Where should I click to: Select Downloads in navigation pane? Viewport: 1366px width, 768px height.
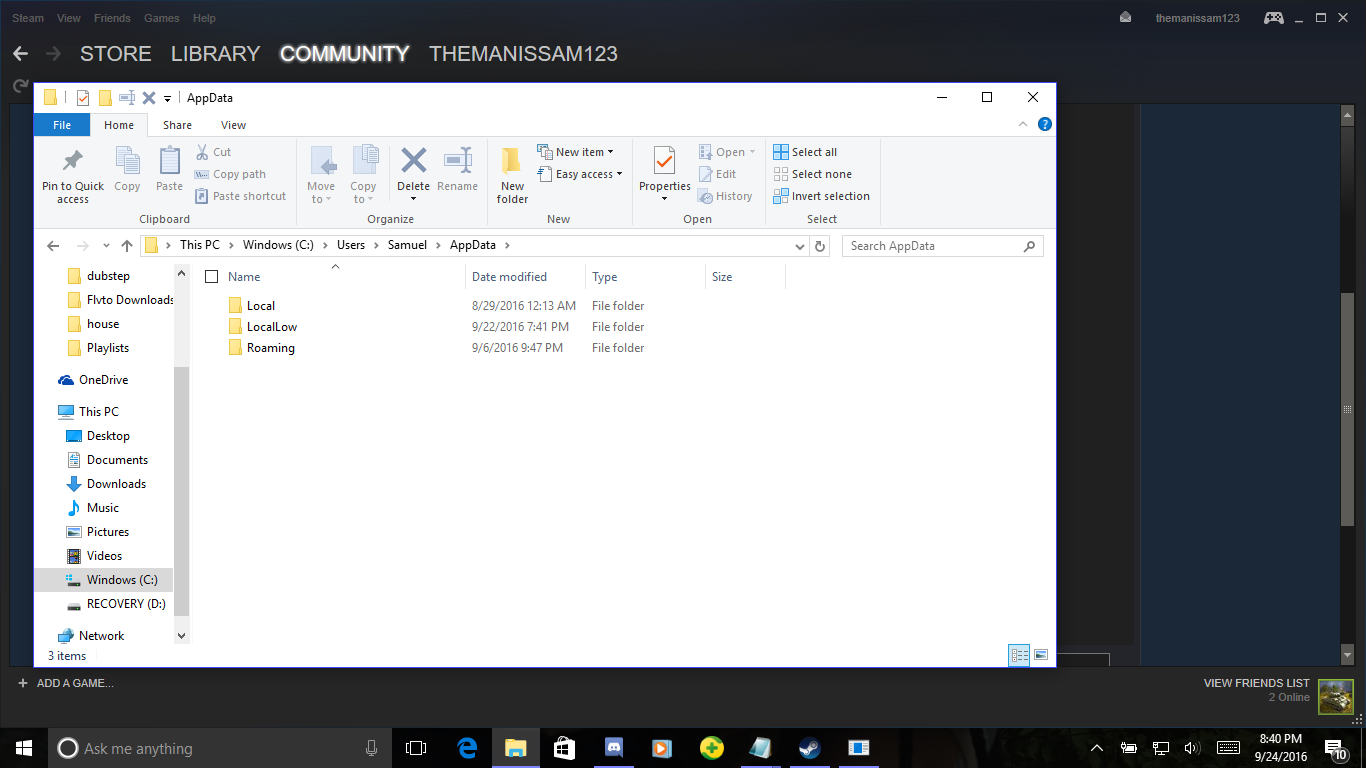point(116,484)
